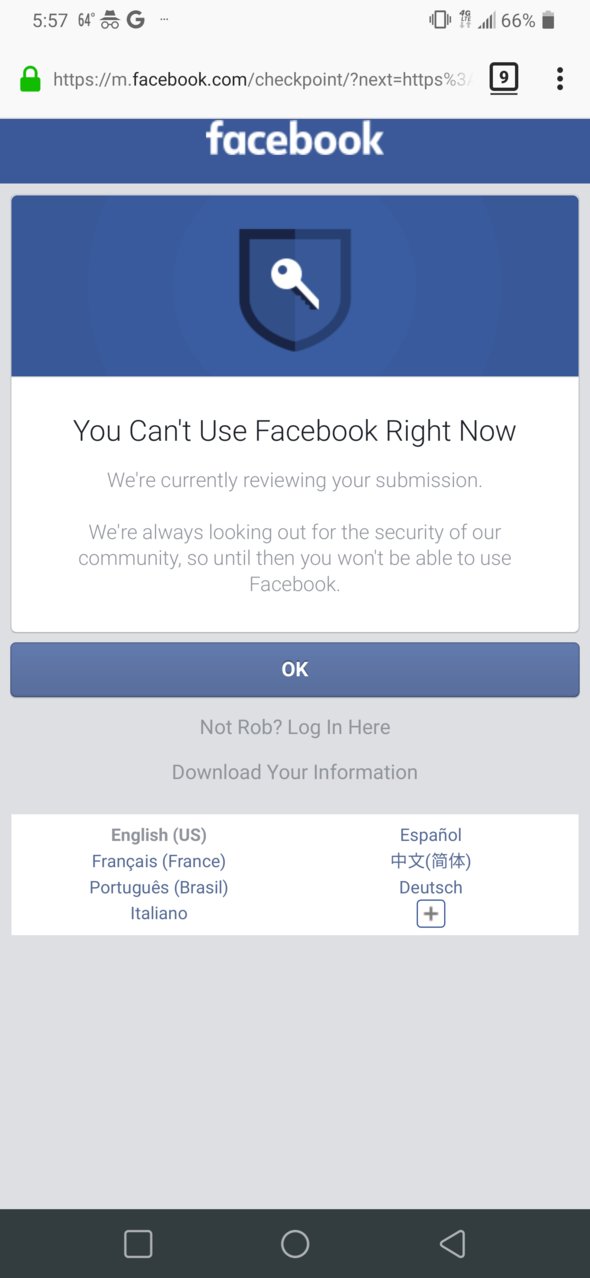Screen dimensions: 590x1278
Task: Select Italiano language
Action: [x=159, y=913]
